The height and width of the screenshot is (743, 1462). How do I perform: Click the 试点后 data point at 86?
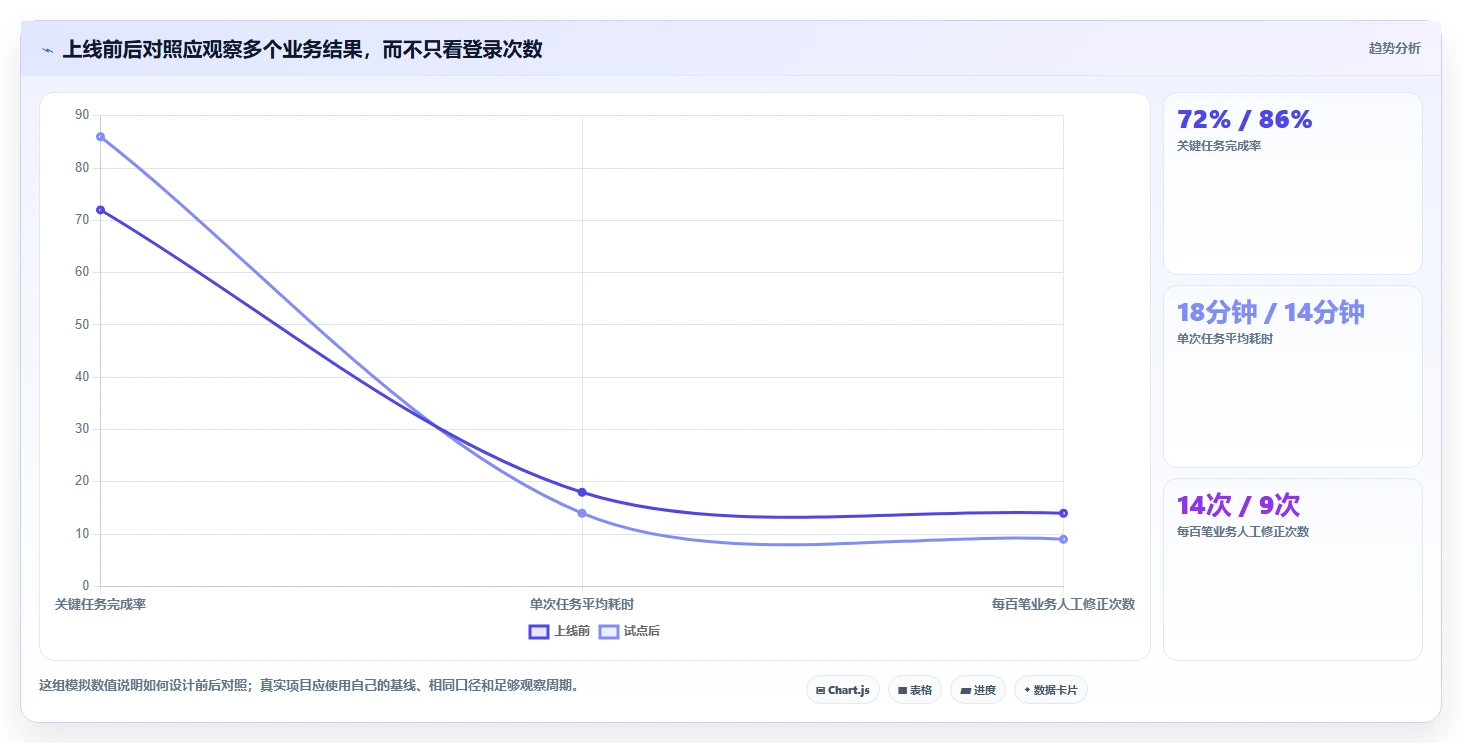(x=100, y=137)
